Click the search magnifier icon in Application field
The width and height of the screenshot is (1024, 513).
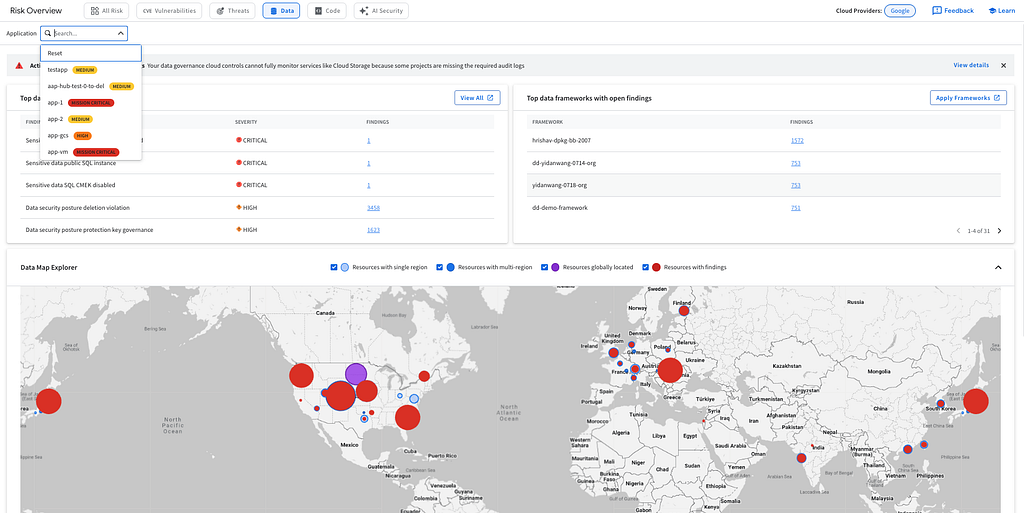[x=48, y=33]
